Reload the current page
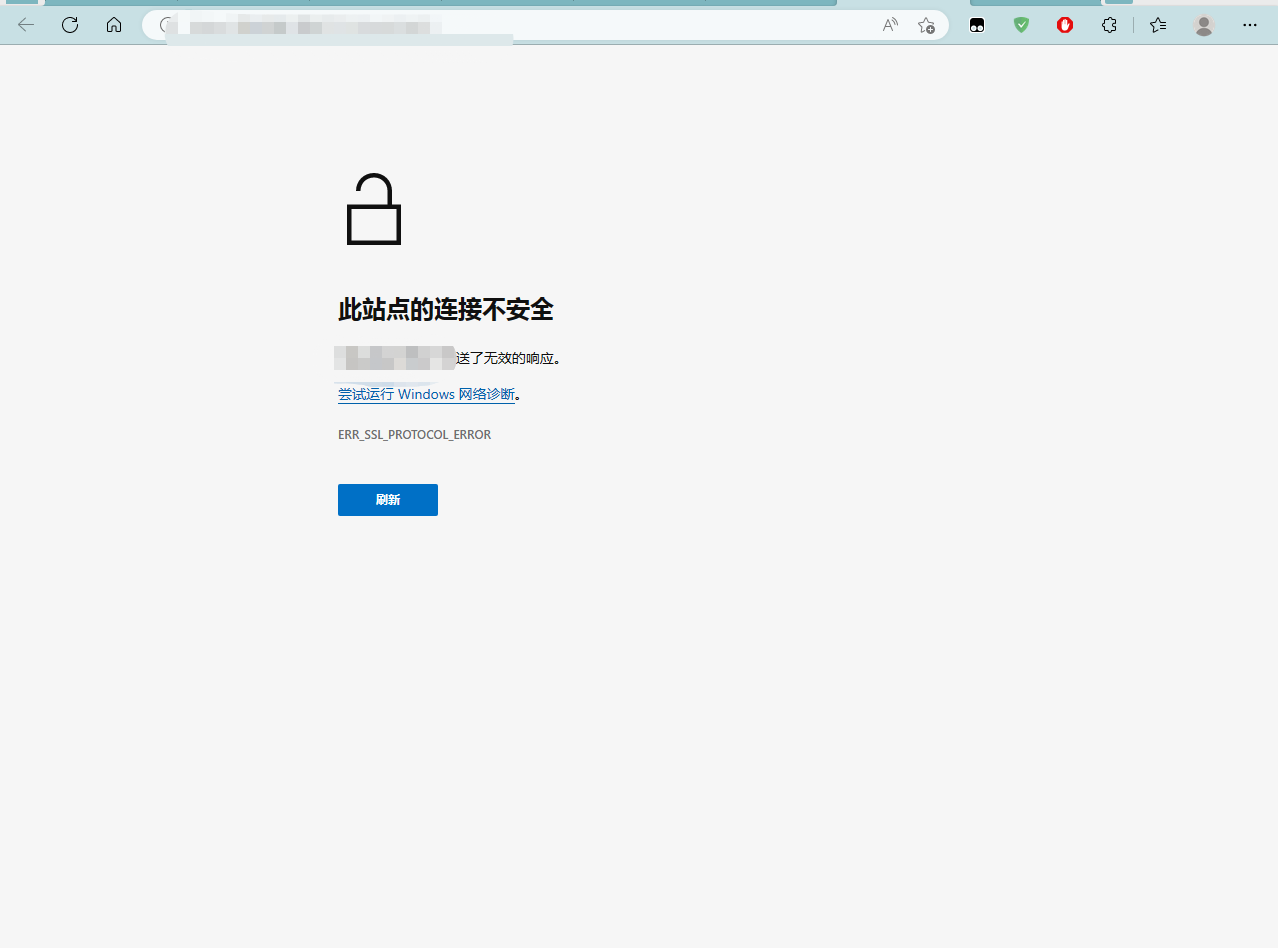Viewport: 1278px width, 948px height. click(69, 25)
